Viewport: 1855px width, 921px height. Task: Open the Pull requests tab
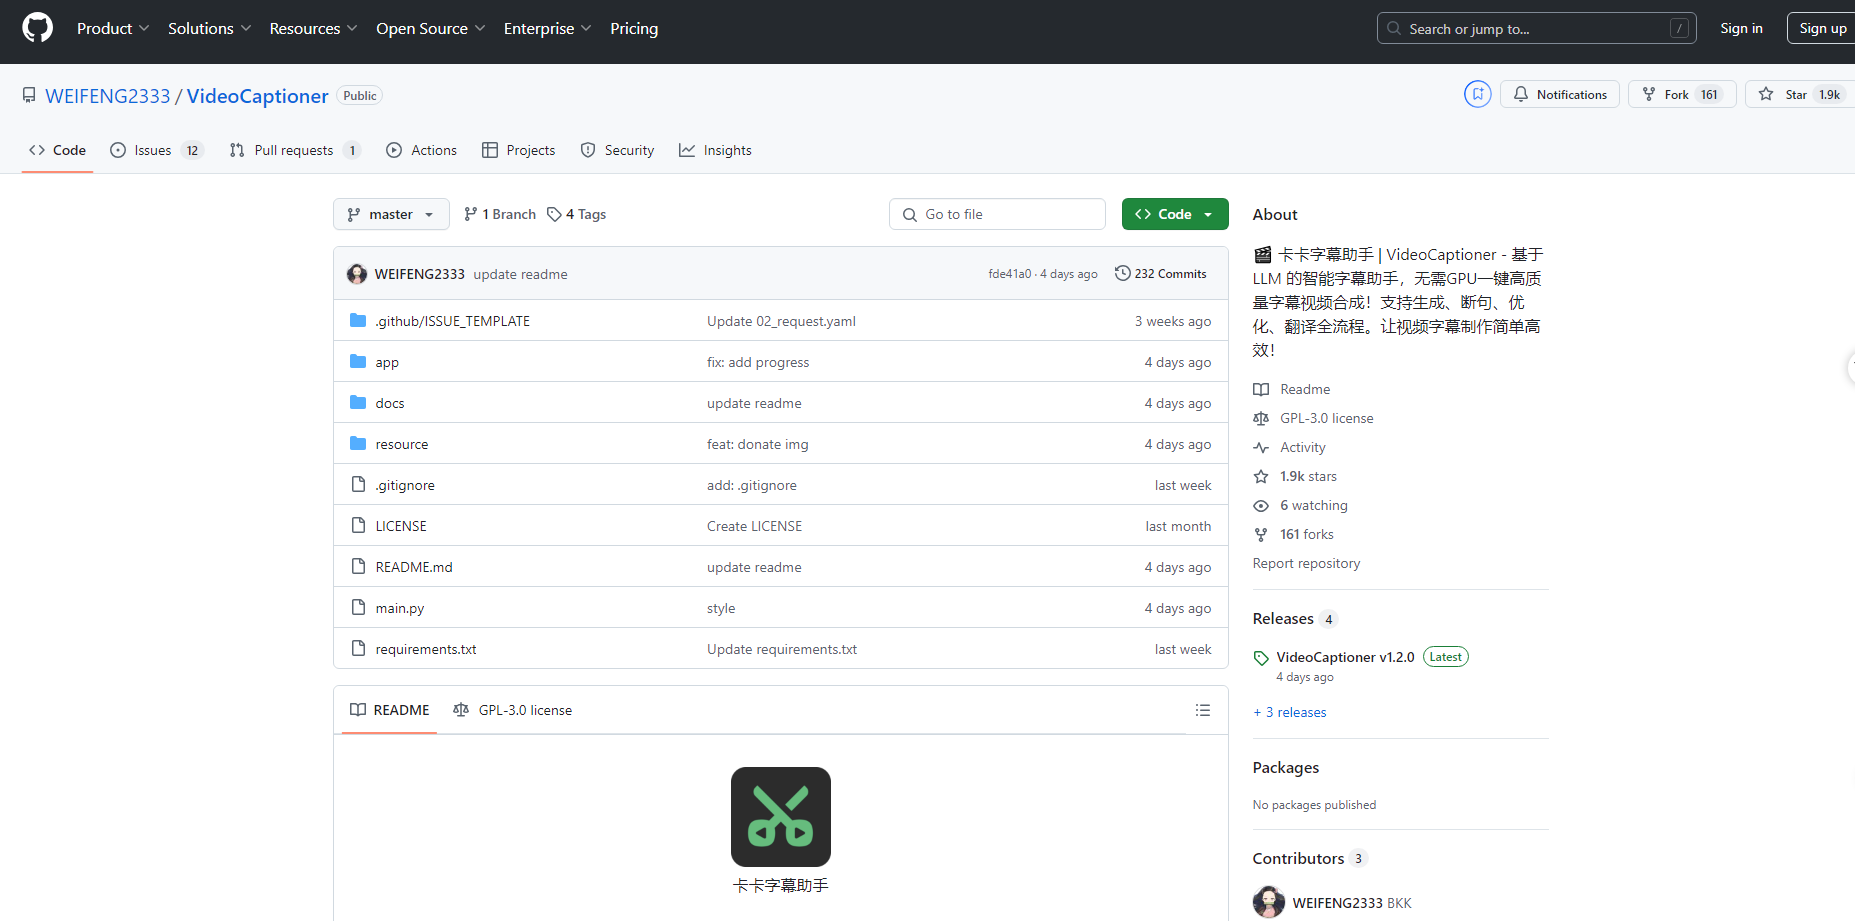coord(294,150)
